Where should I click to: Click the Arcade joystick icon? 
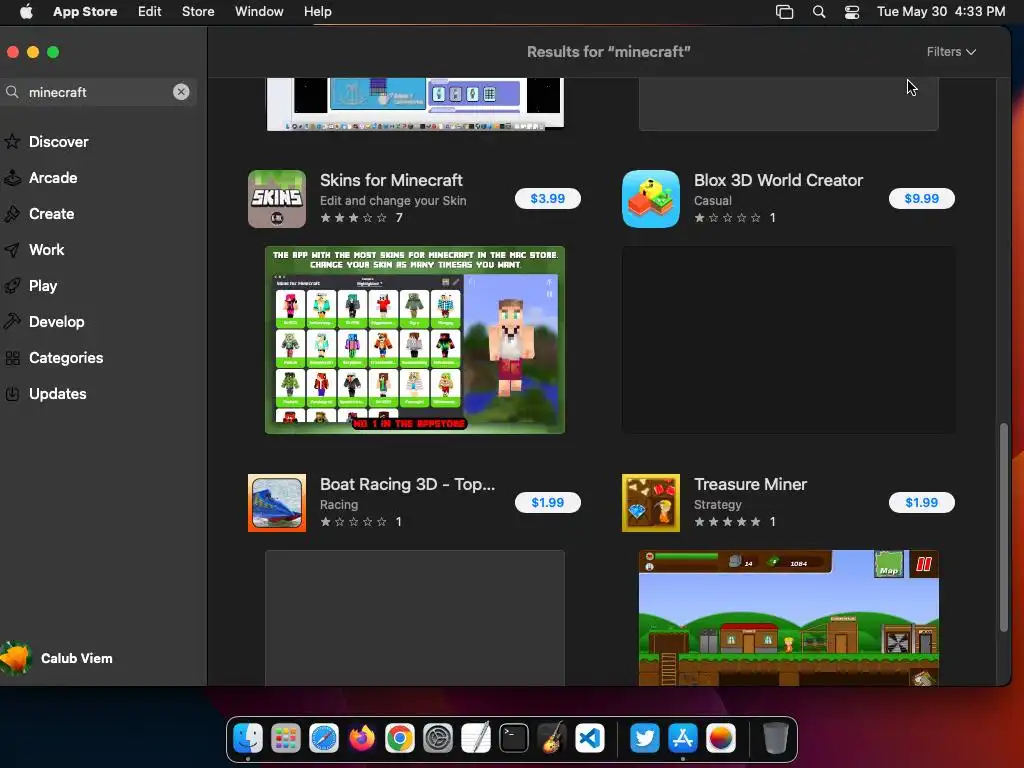[12, 178]
